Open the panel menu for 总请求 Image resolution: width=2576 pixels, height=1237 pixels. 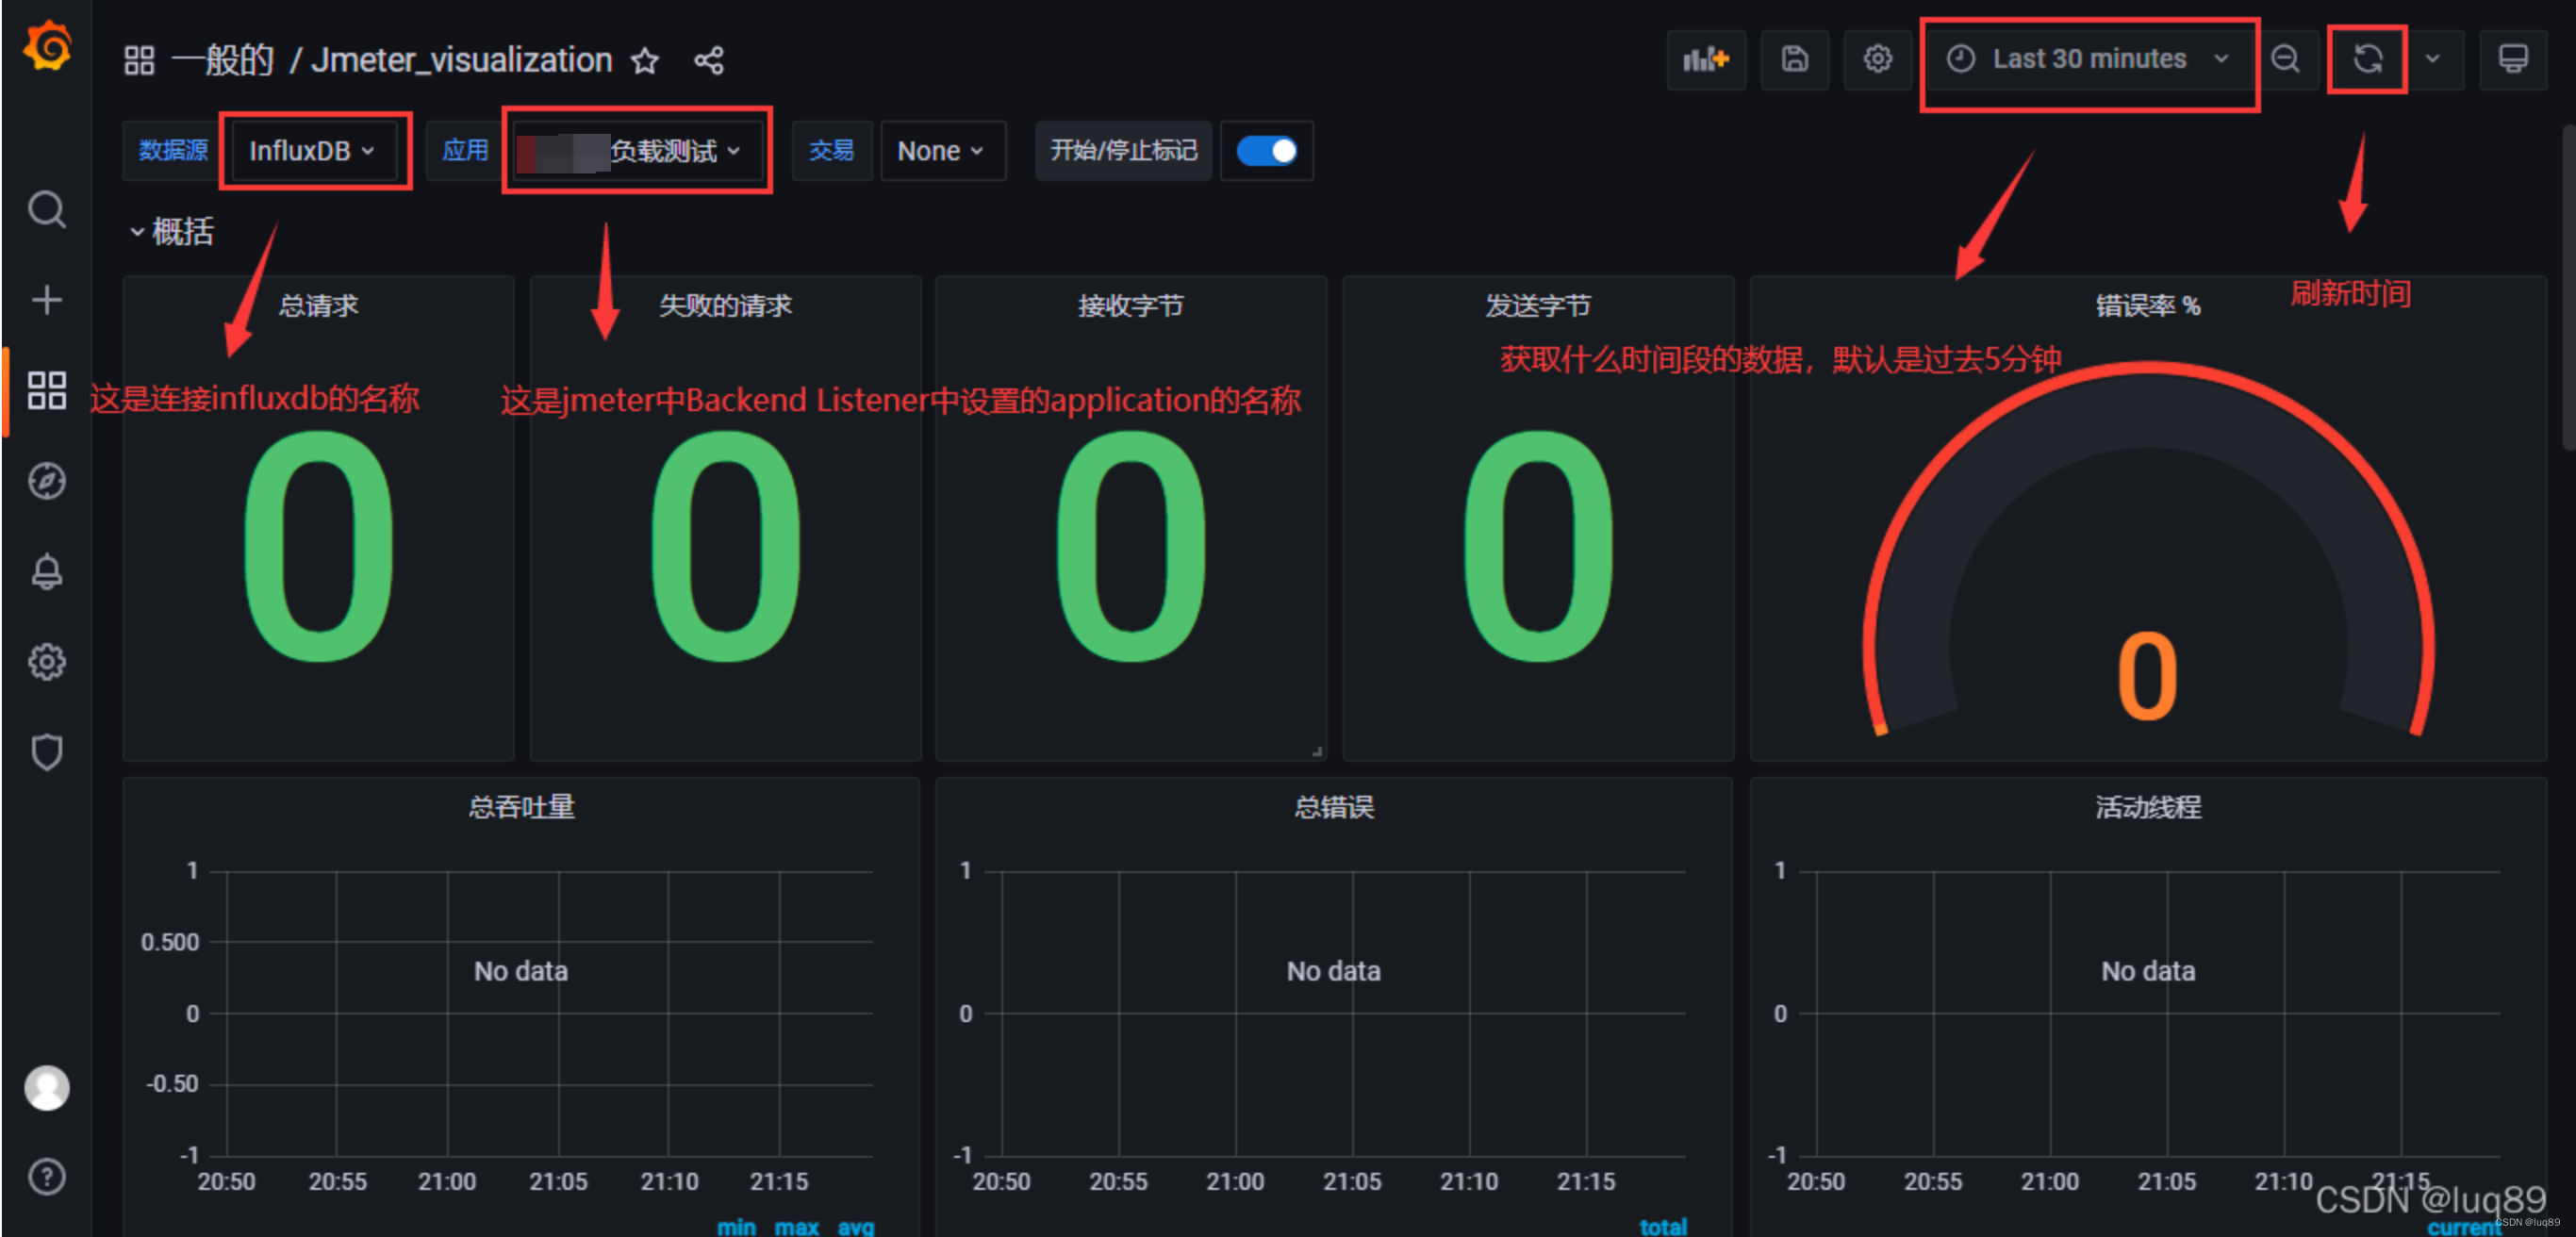coord(317,306)
